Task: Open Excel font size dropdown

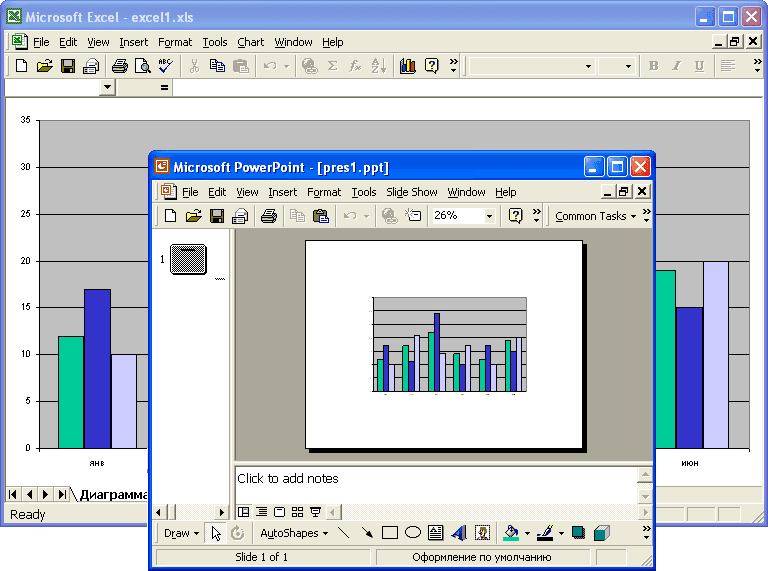Action: tap(628, 66)
